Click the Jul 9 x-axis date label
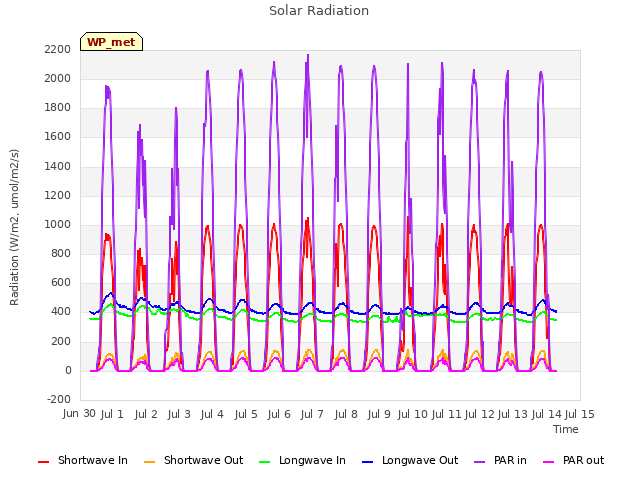 pos(379,414)
